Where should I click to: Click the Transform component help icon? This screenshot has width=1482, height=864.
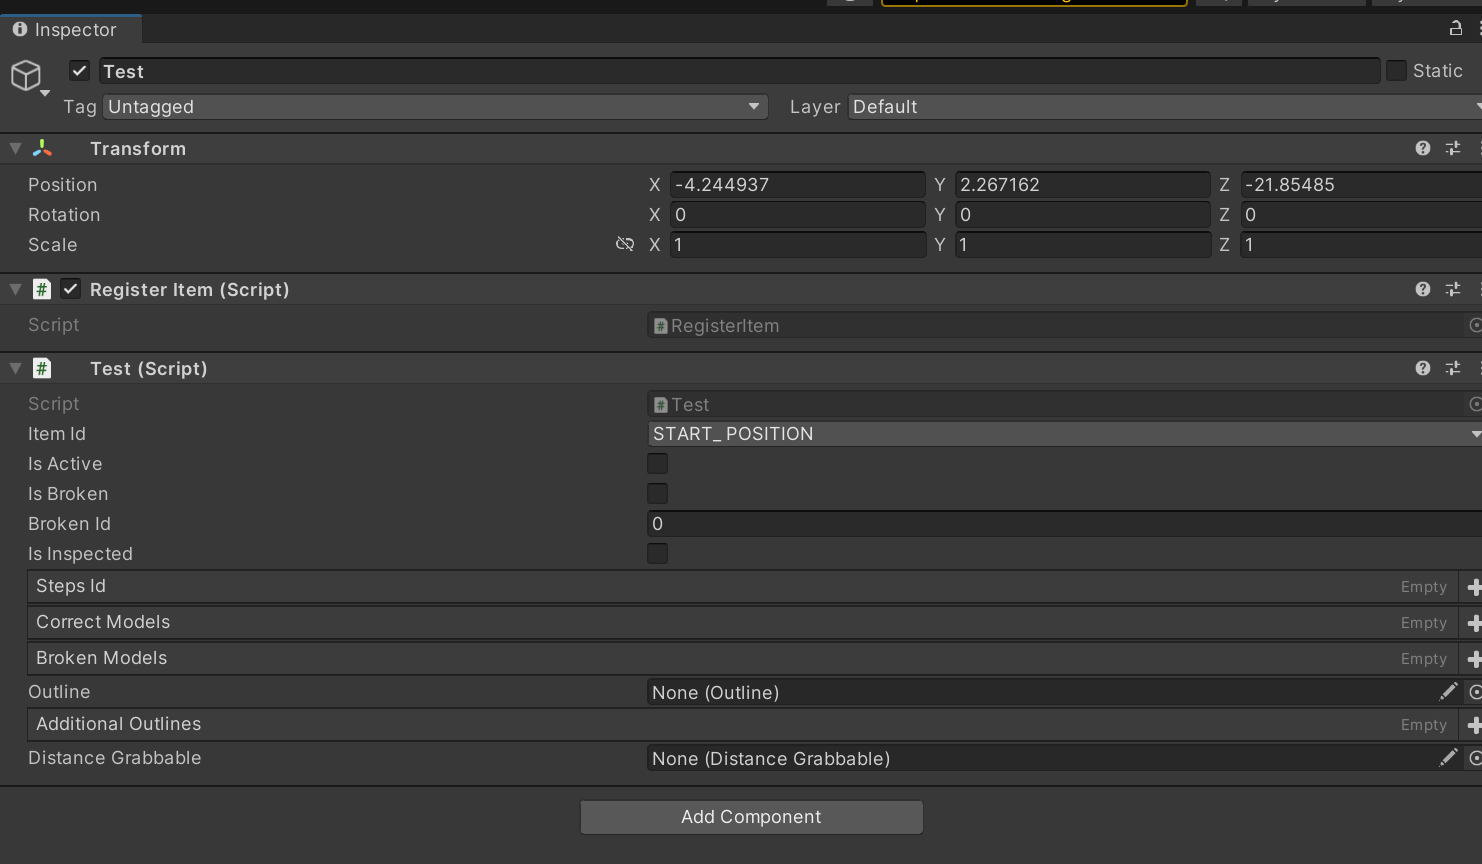click(1422, 148)
